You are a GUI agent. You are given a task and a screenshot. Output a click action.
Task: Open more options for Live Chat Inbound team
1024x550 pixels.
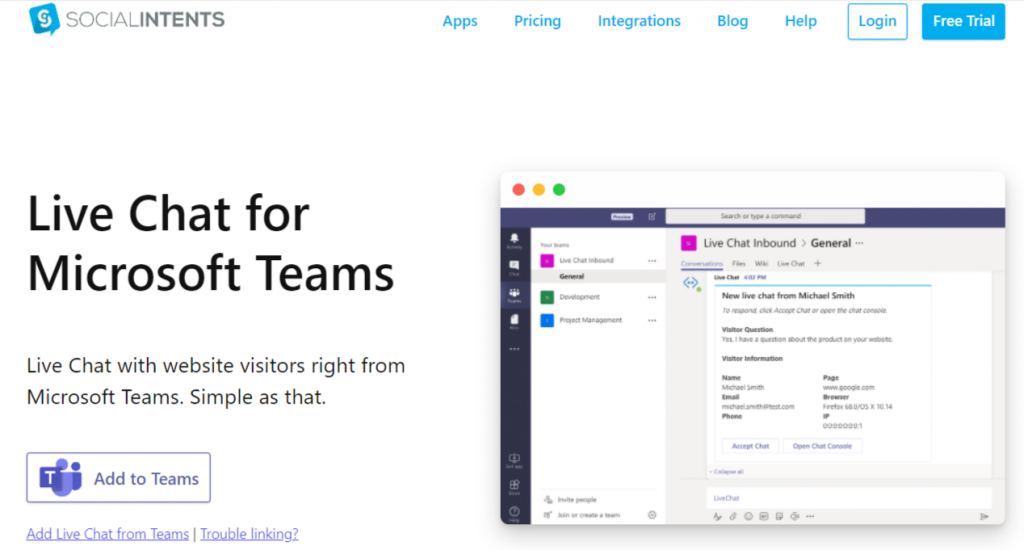tap(652, 261)
